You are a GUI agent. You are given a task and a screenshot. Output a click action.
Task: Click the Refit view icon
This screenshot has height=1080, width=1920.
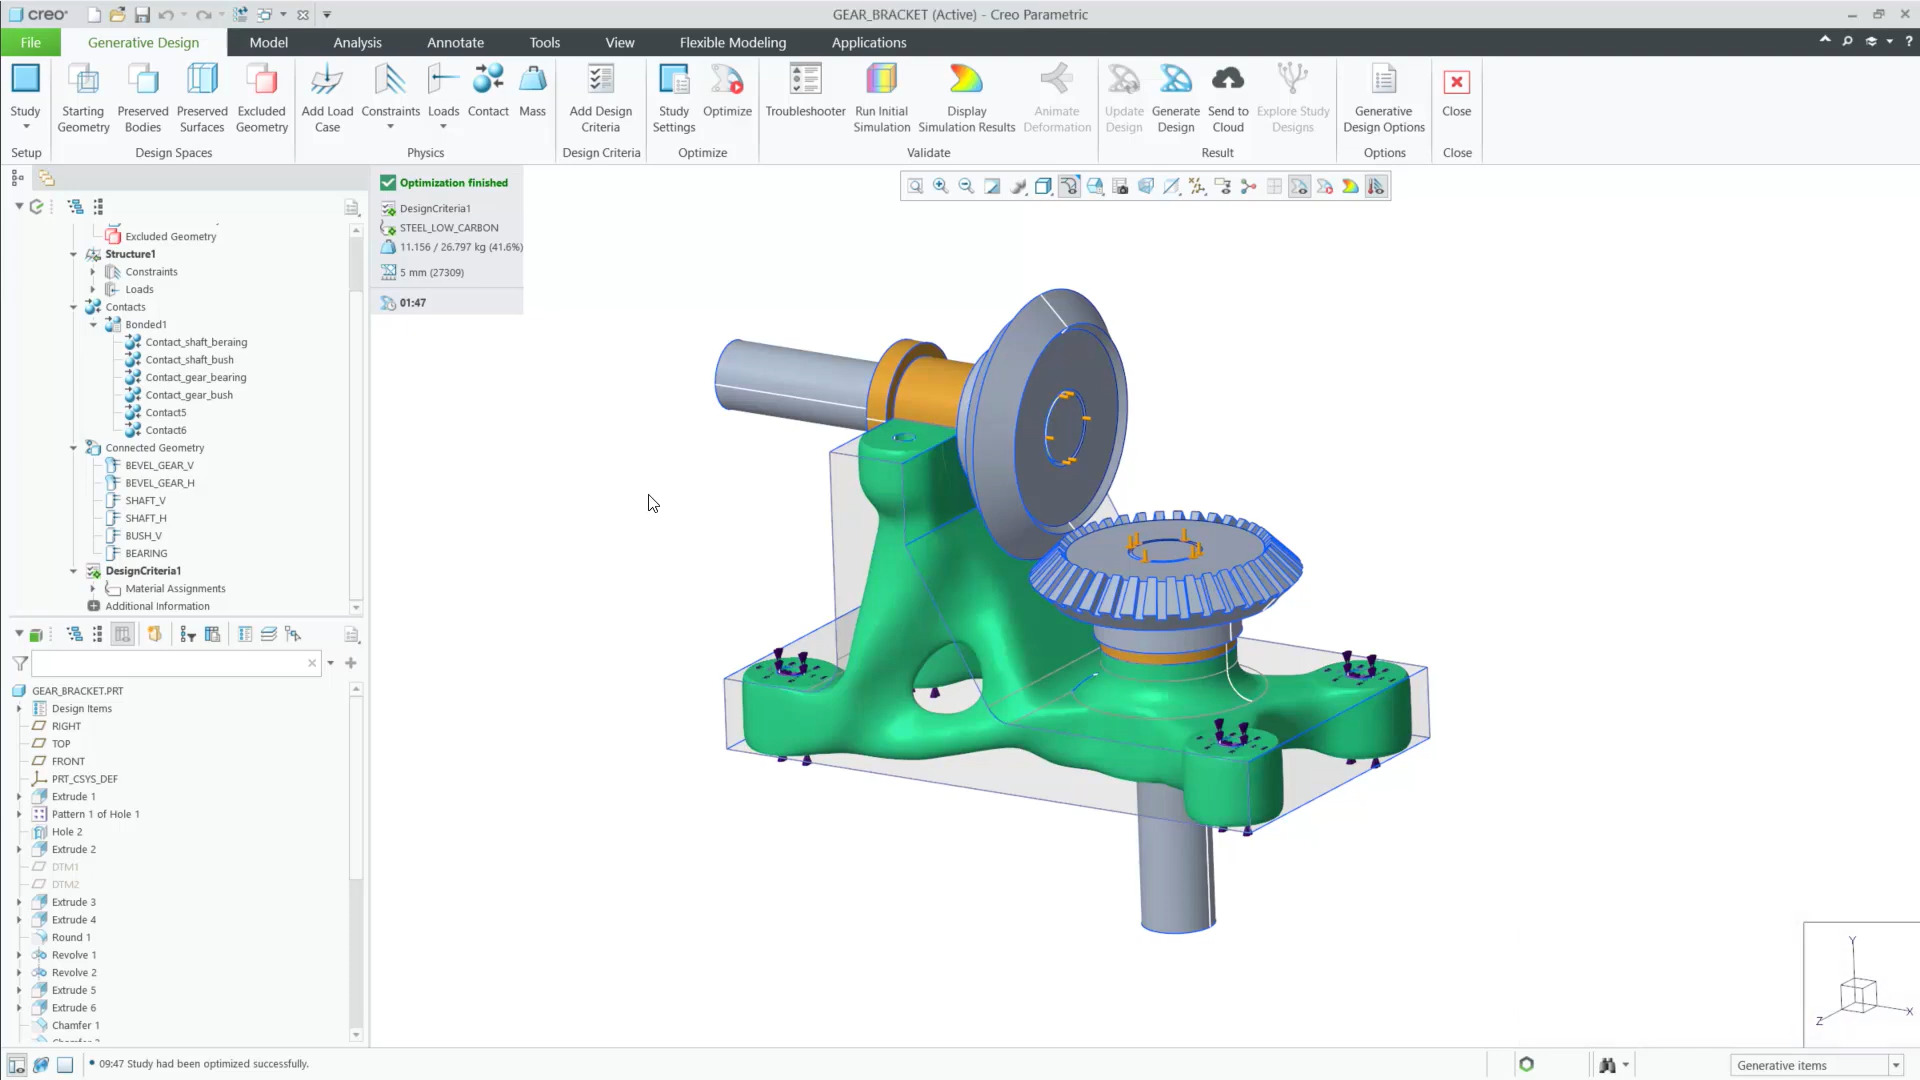915,186
